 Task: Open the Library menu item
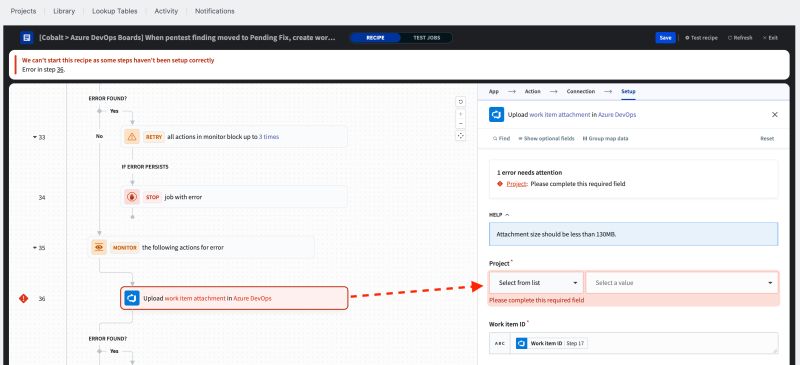(x=64, y=11)
